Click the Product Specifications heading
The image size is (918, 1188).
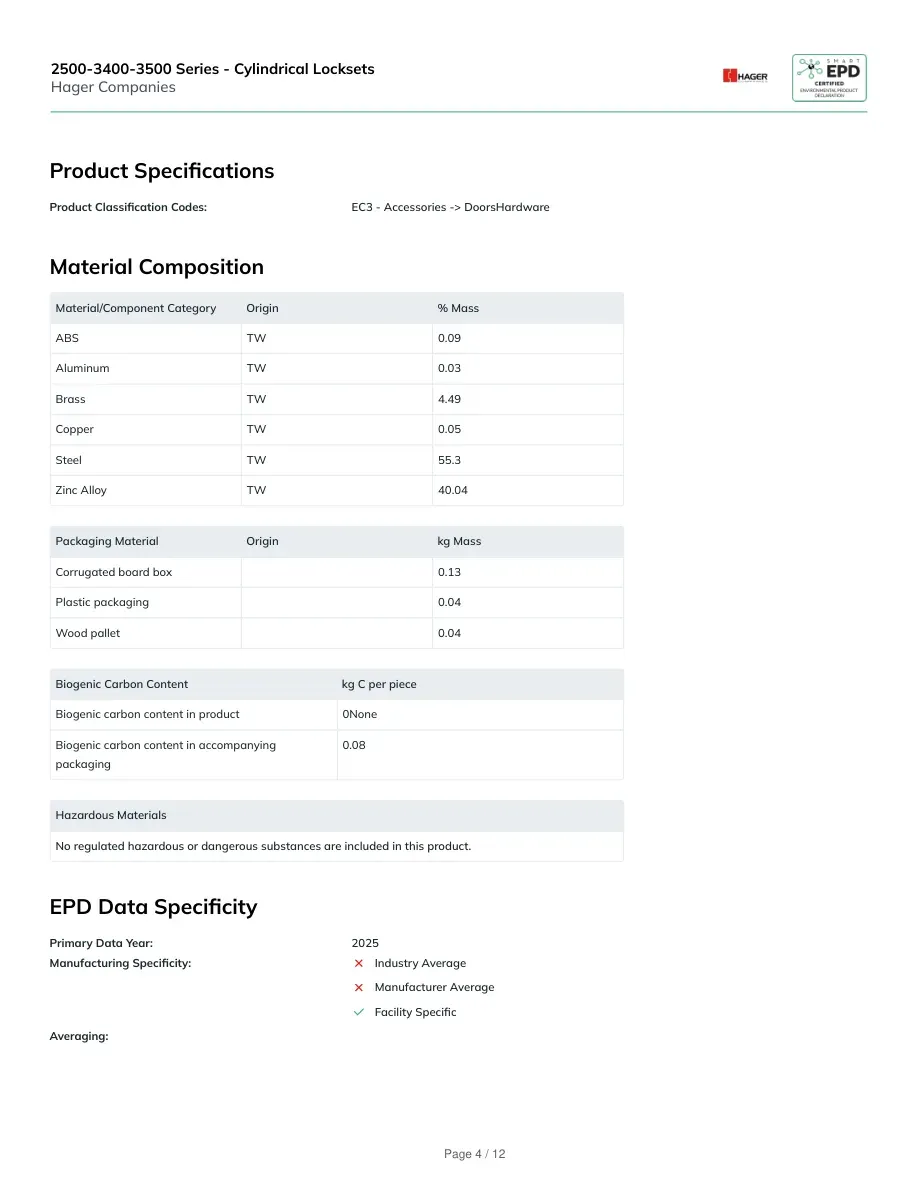(x=162, y=171)
